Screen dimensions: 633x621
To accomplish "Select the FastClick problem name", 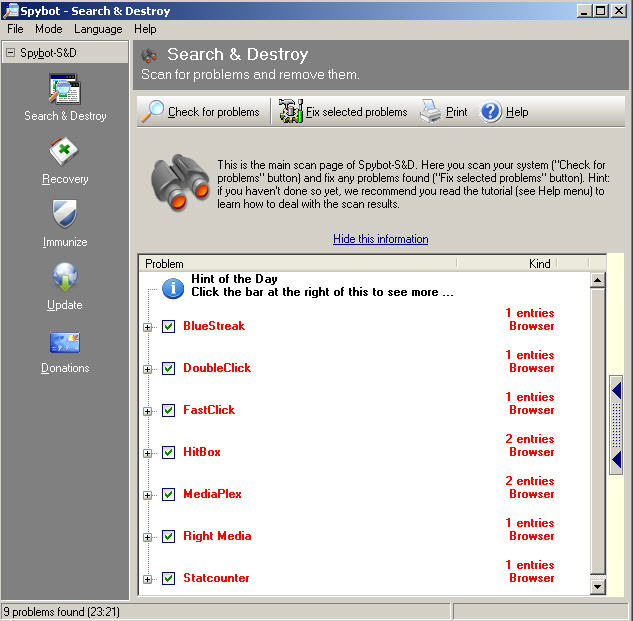I will [209, 410].
